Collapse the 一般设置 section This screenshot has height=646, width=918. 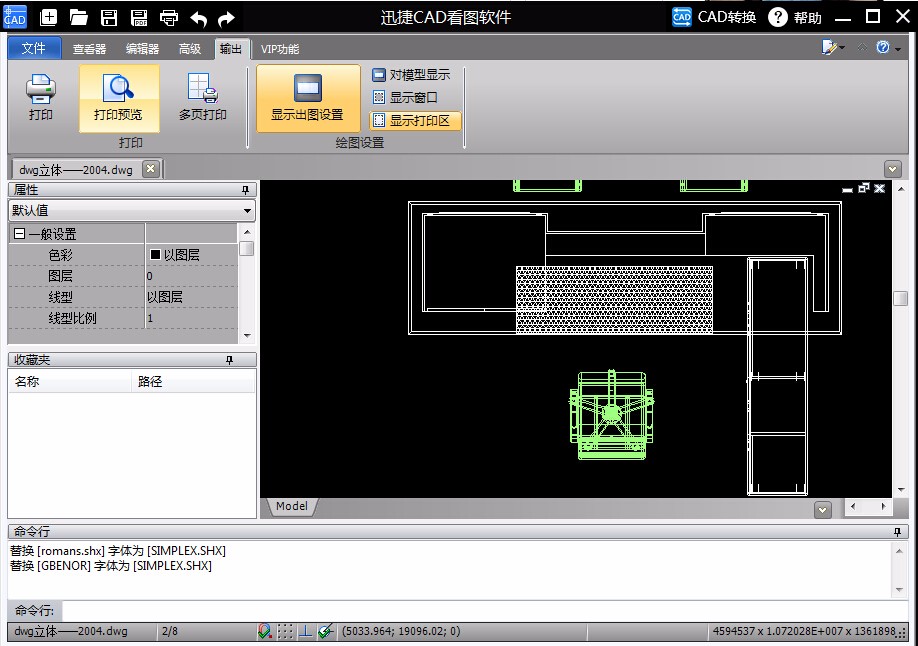tap(19, 234)
